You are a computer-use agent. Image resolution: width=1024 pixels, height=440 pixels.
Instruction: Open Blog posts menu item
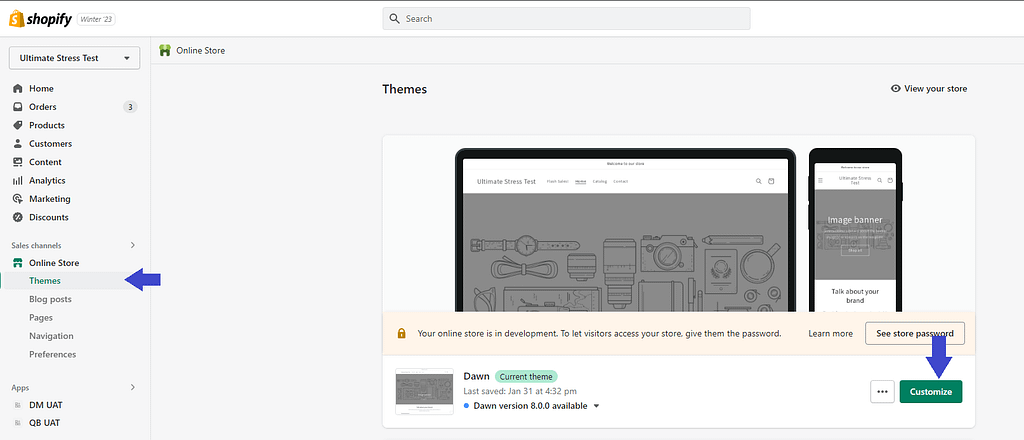(50, 299)
